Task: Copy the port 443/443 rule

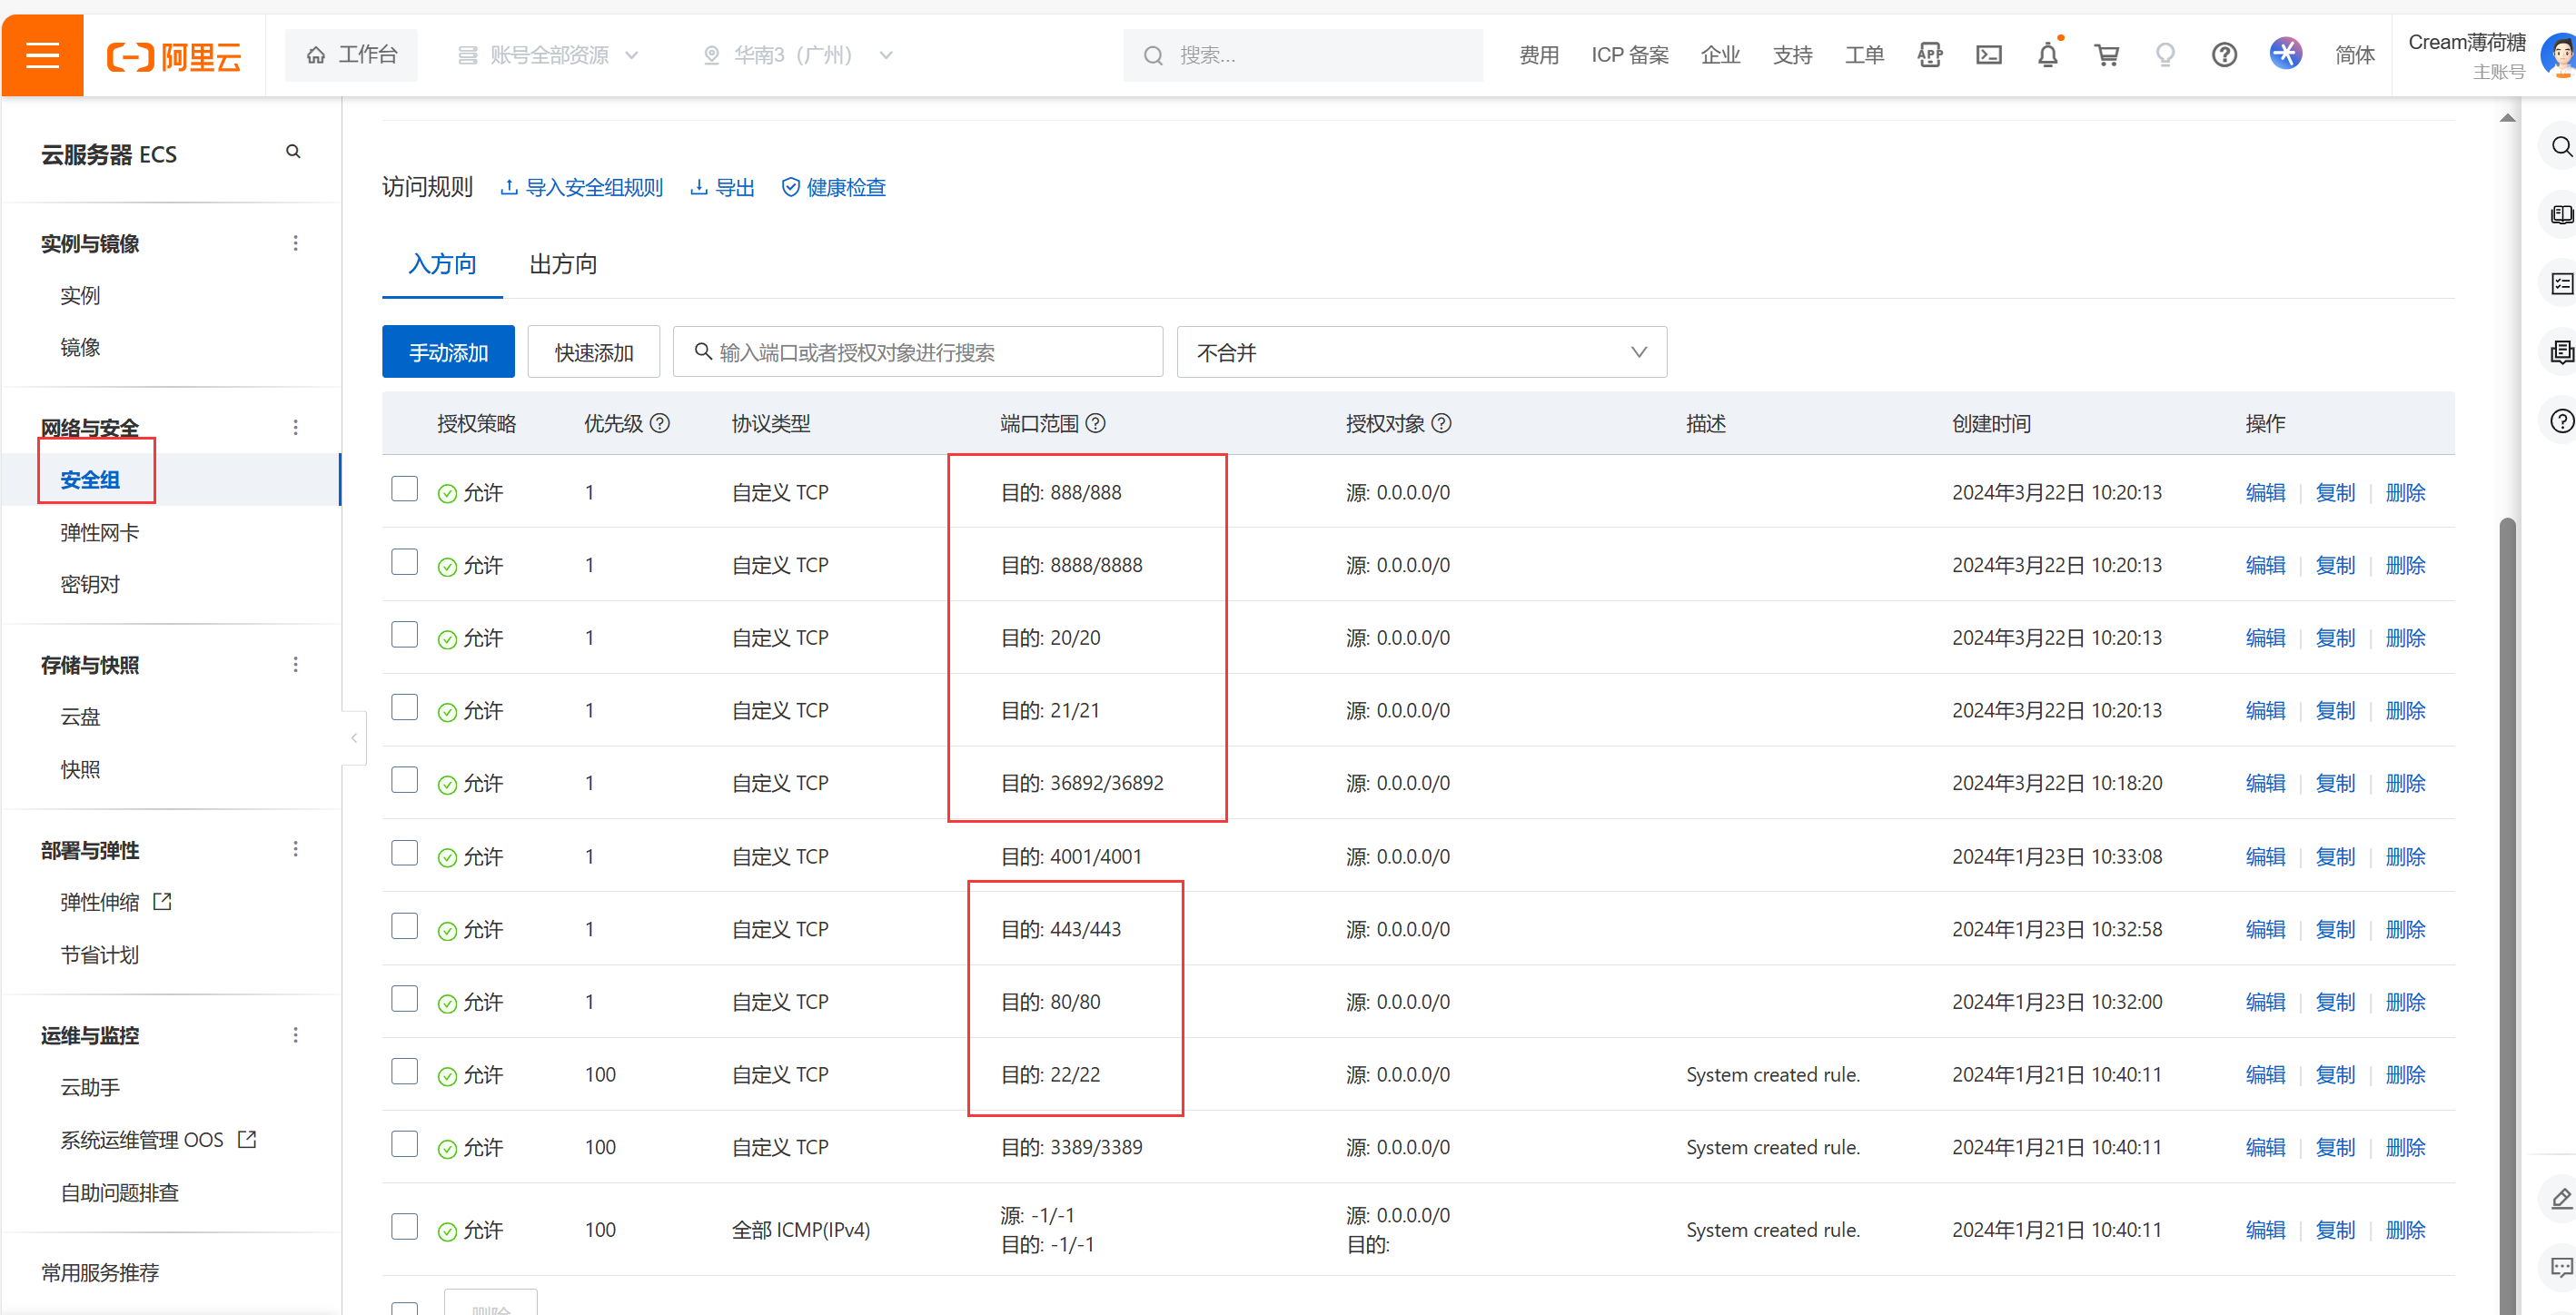Action: (2335, 930)
